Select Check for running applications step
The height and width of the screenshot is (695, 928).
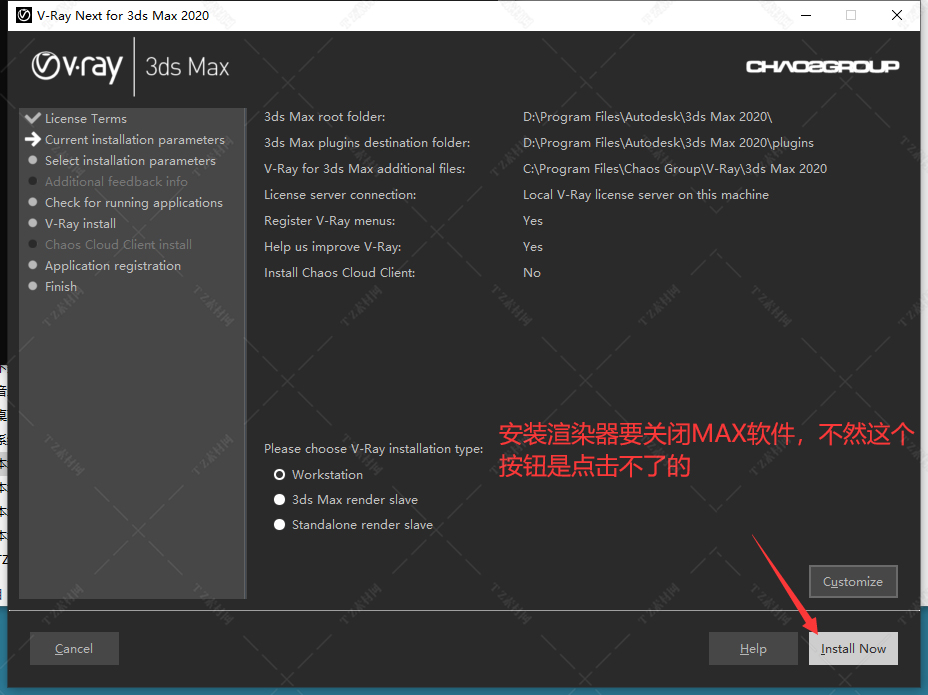pyautogui.click(x=134, y=202)
